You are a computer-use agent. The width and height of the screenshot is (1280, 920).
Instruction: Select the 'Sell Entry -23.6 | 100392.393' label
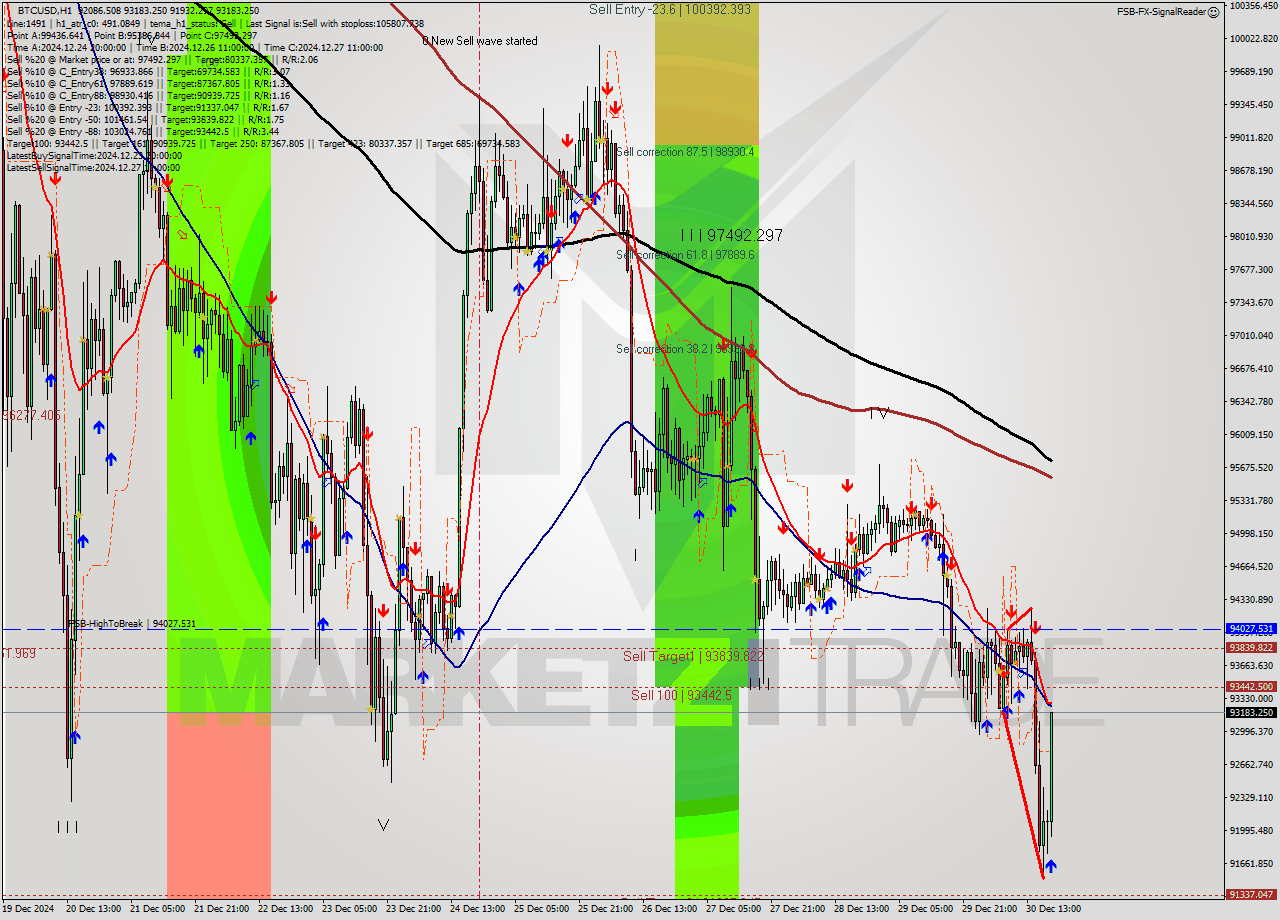tap(669, 9)
